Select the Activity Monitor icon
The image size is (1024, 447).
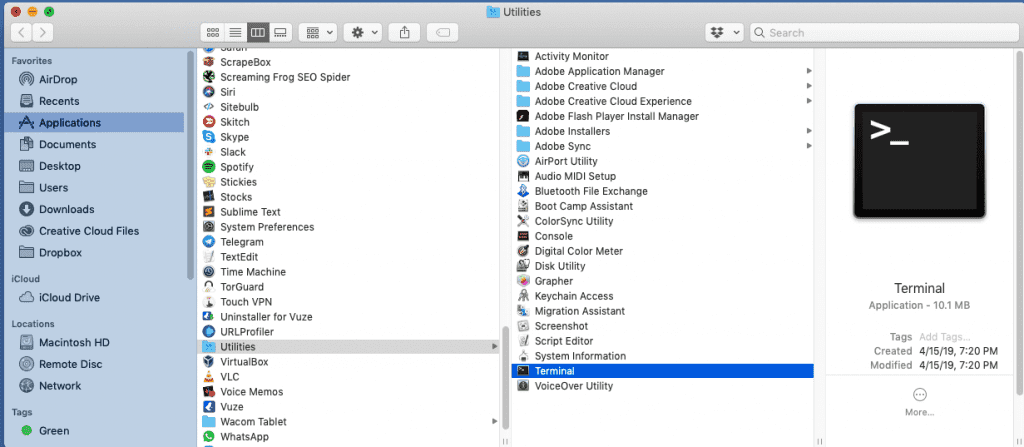(523, 56)
